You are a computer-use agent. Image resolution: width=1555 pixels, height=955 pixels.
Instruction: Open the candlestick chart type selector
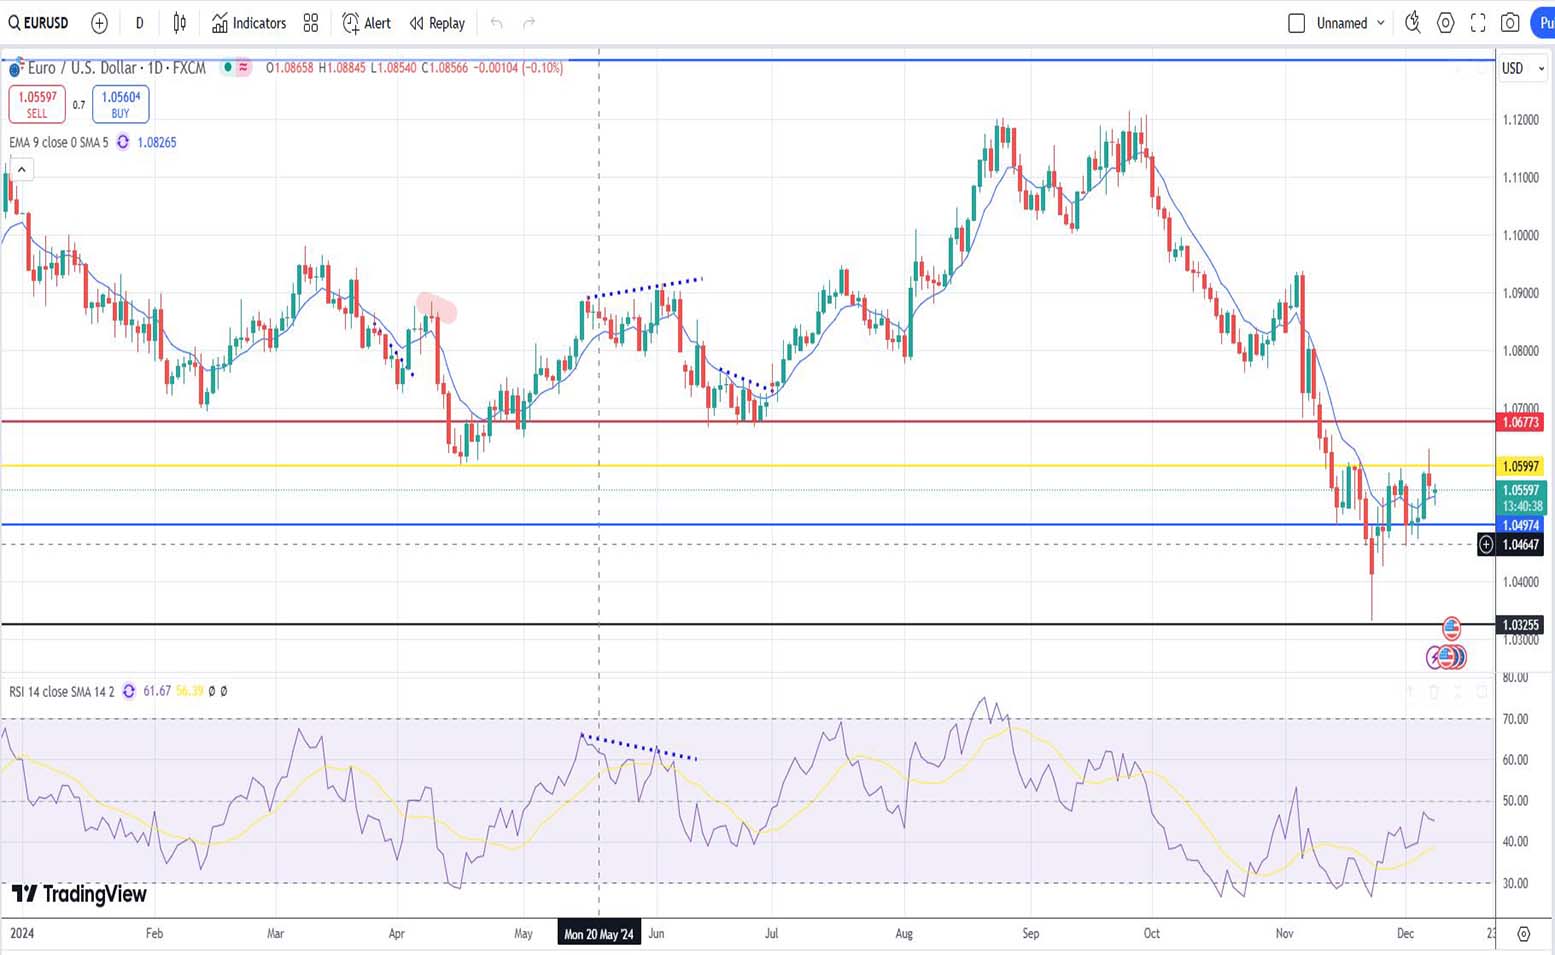coord(180,23)
